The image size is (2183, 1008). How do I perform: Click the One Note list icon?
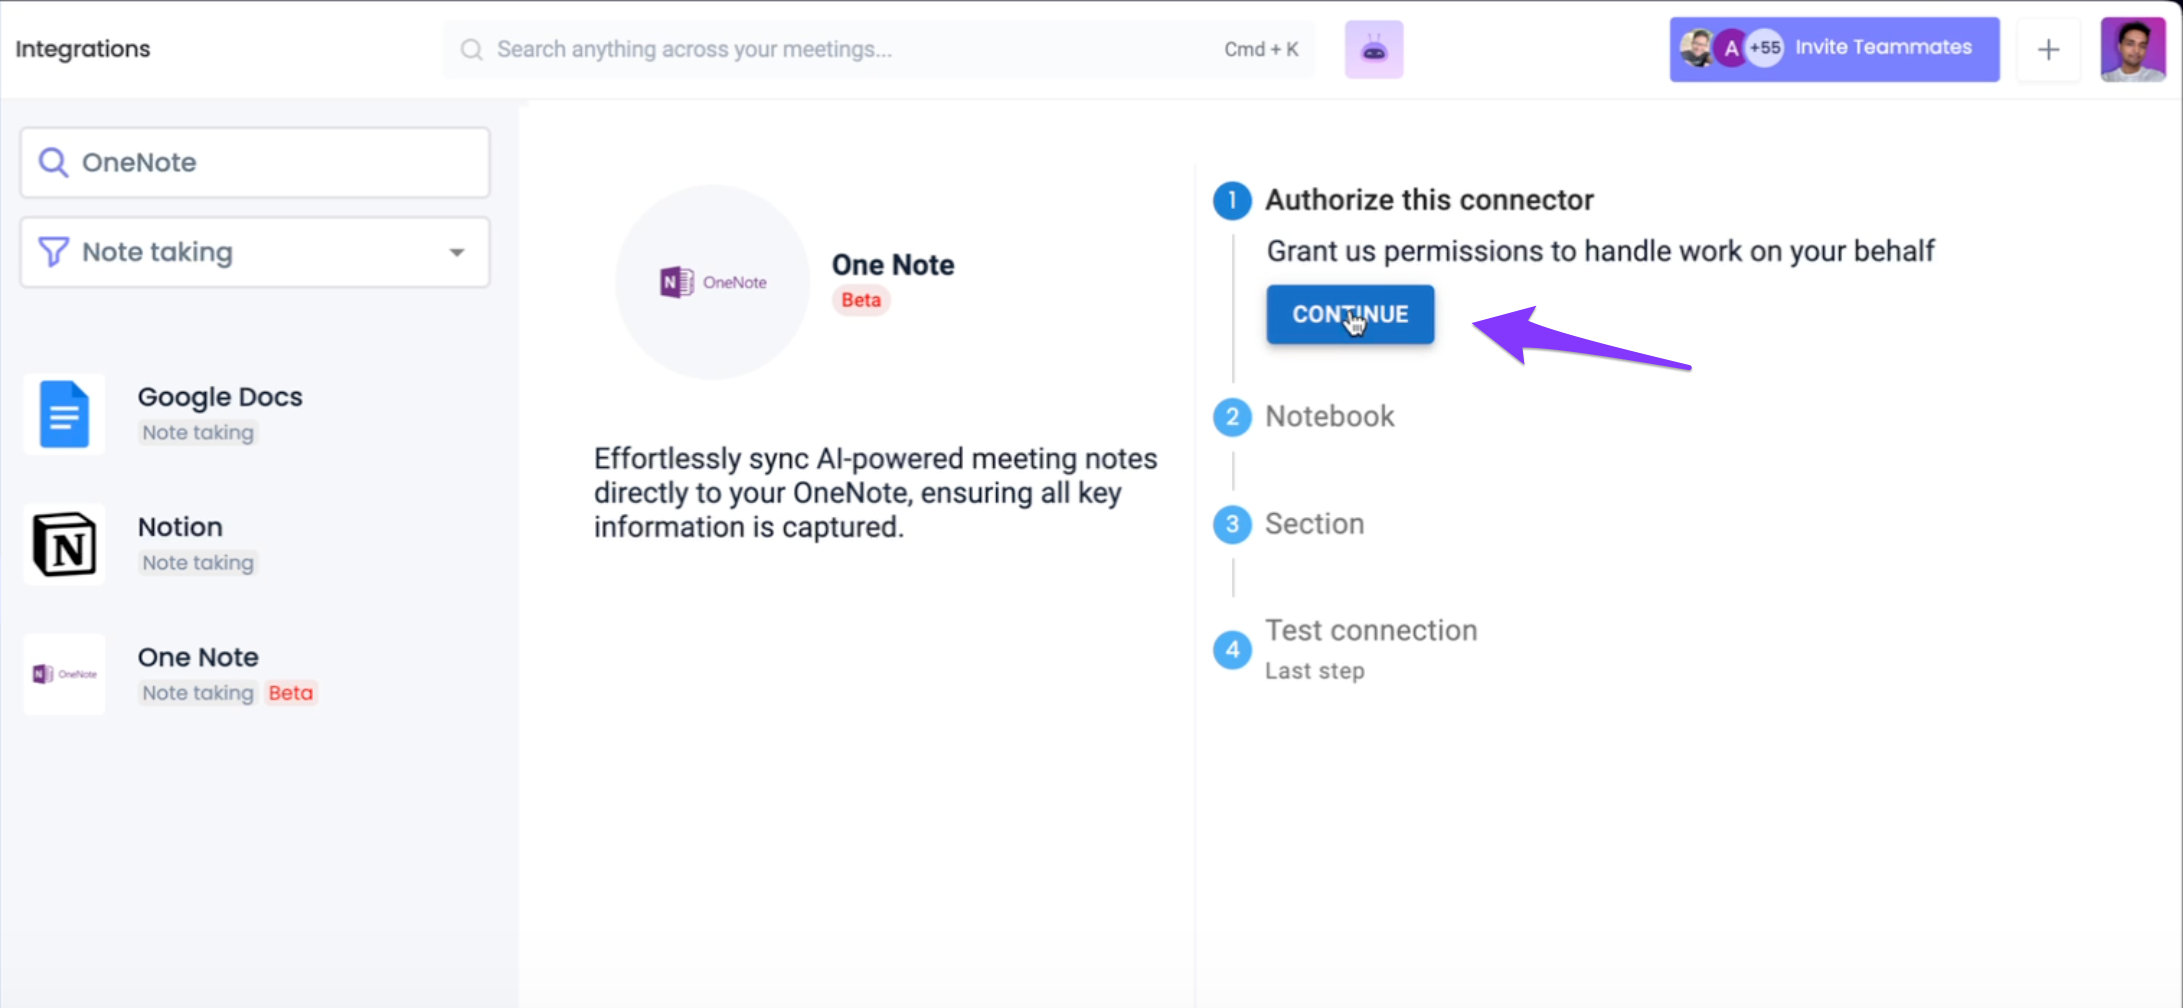pyautogui.click(x=64, y=674)
